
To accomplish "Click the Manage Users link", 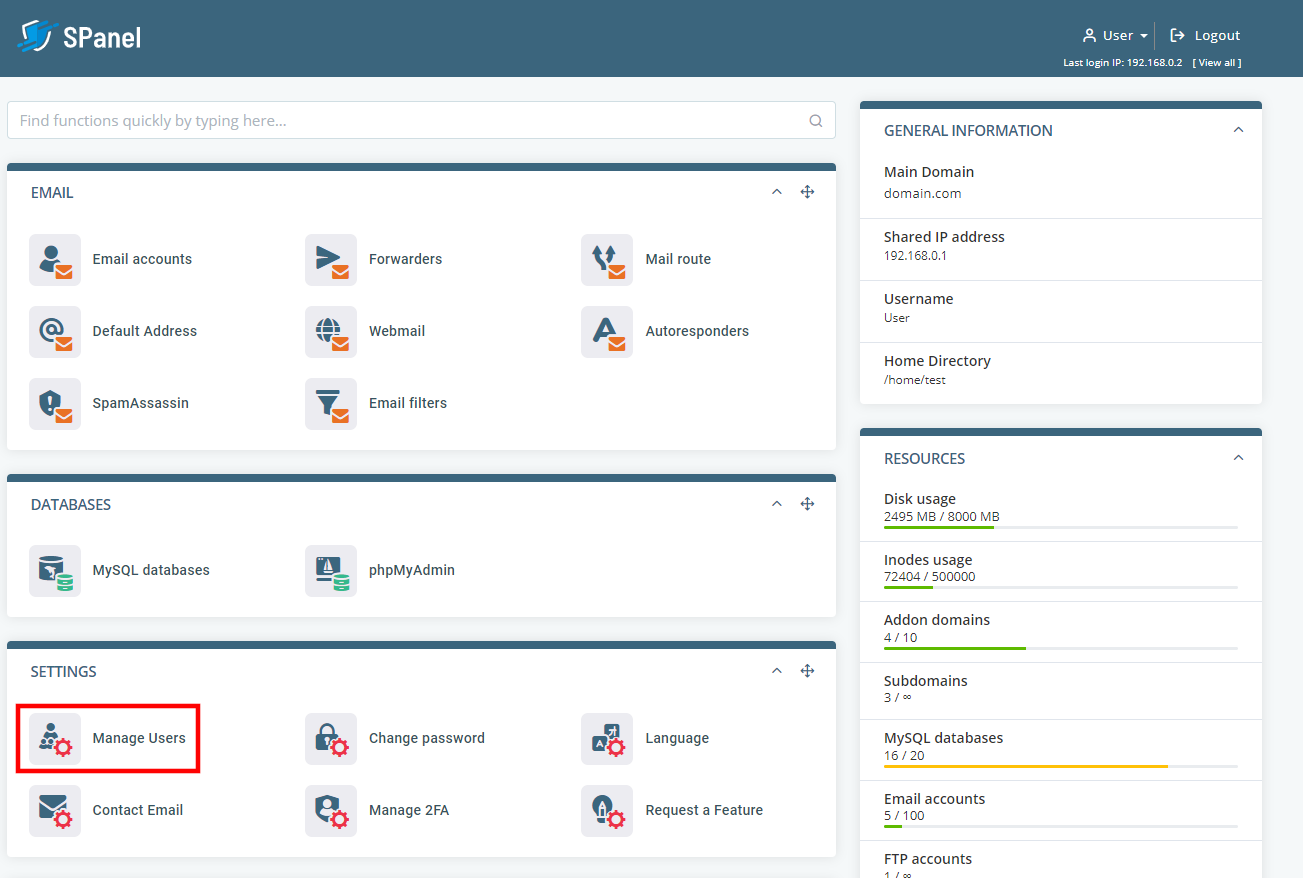I will (138, 739).
